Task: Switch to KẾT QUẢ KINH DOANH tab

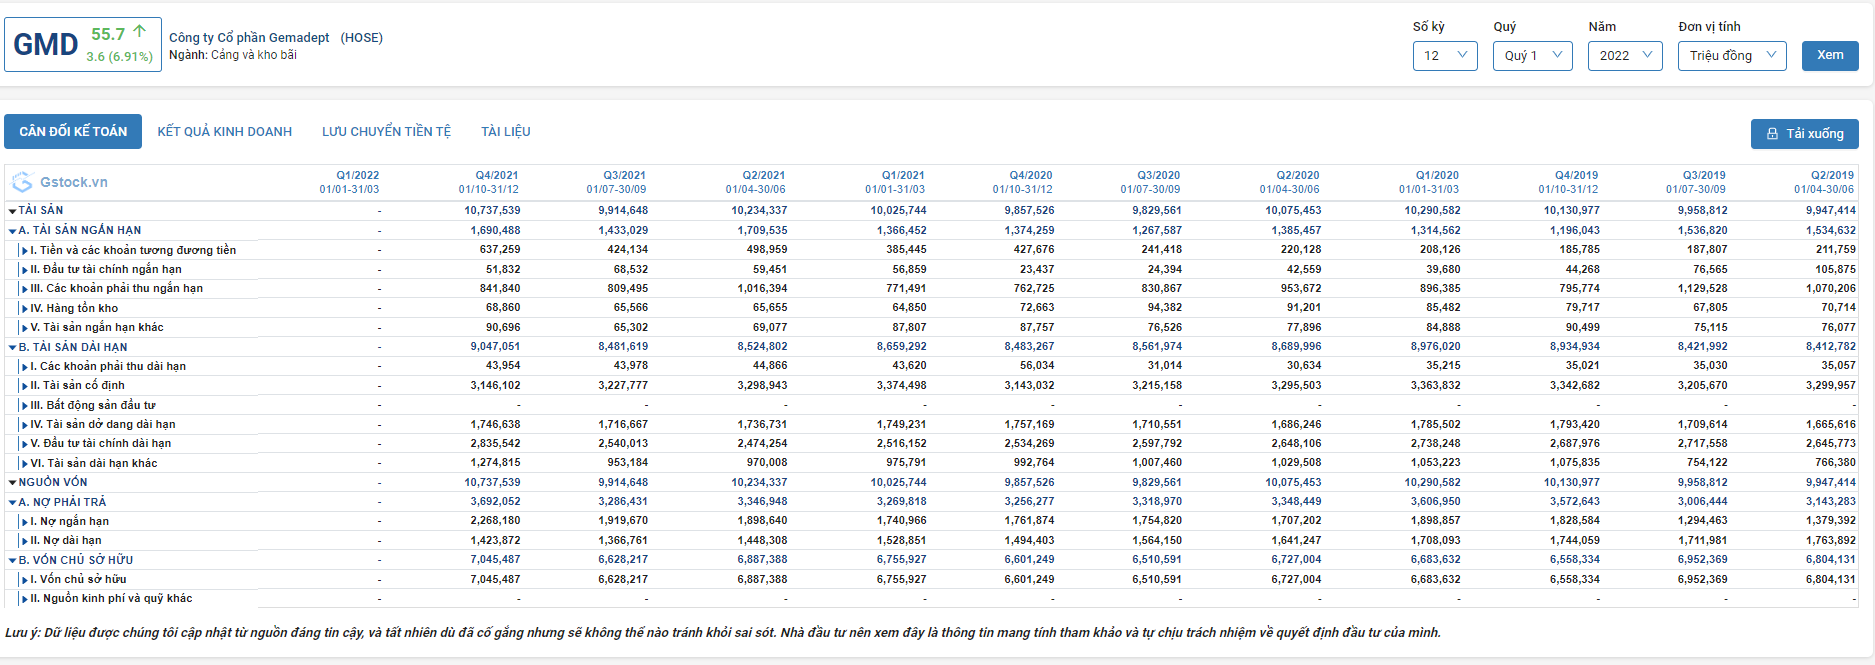Action: [x=225, y=132]
